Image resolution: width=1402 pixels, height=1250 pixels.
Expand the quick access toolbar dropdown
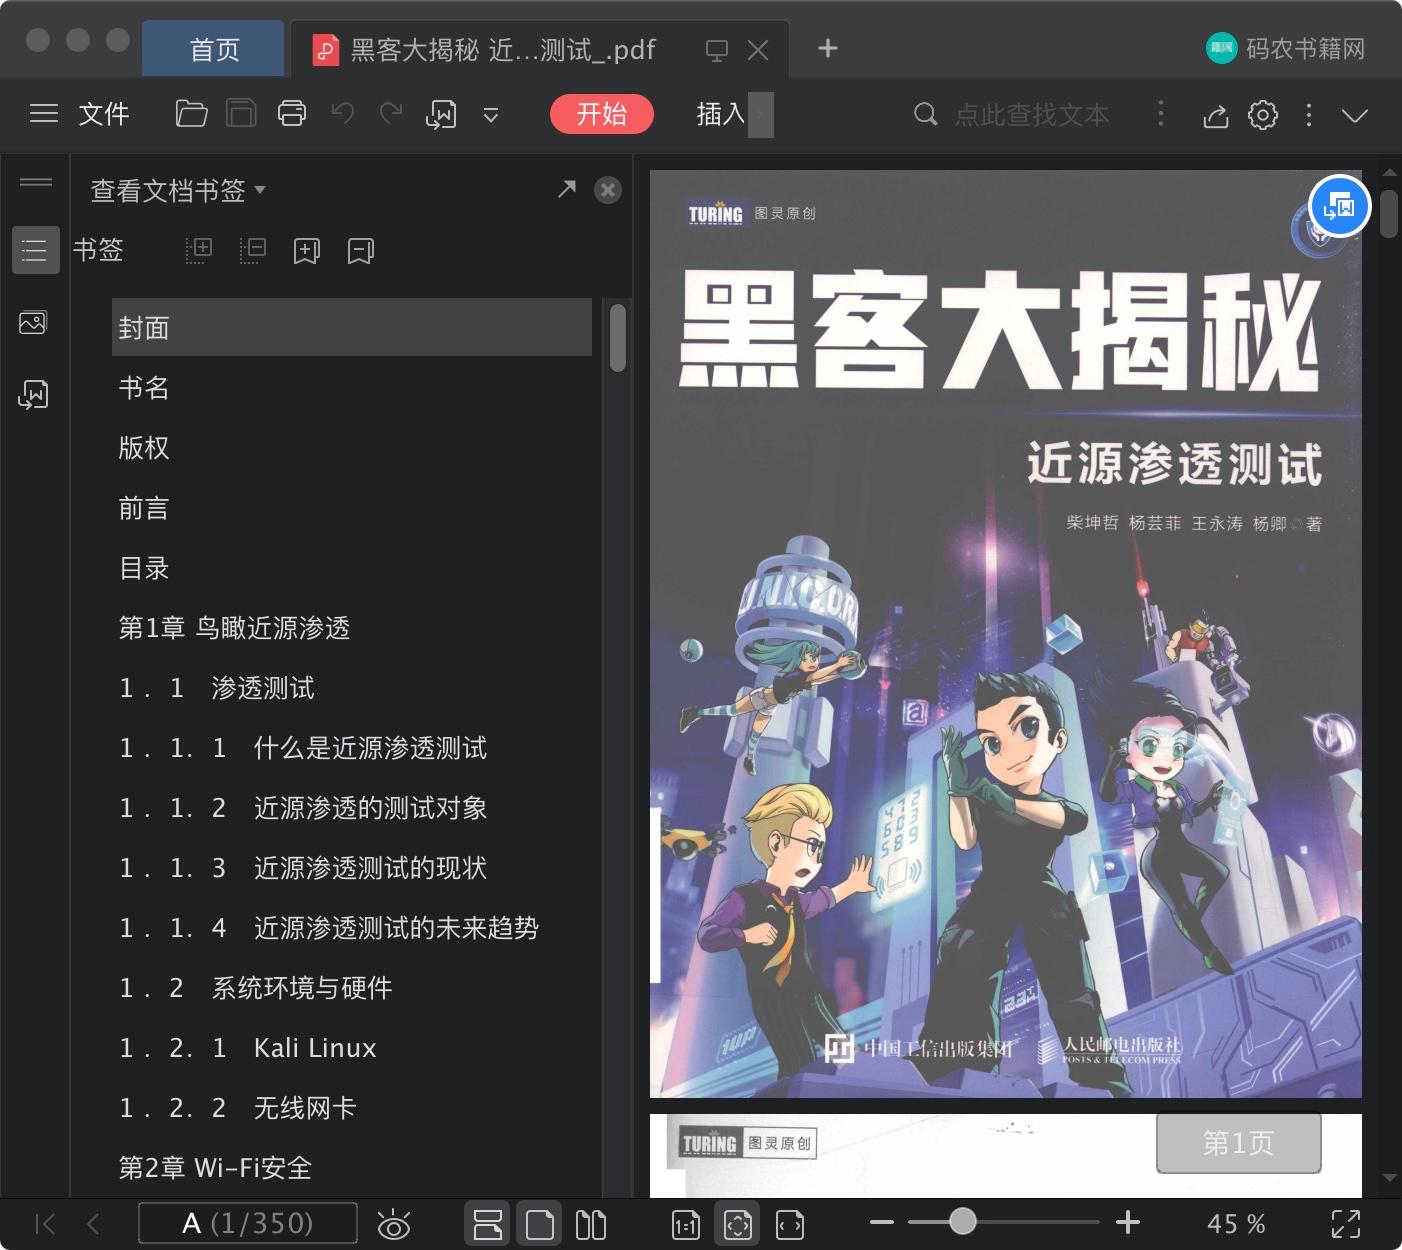(x=491, y=115)
